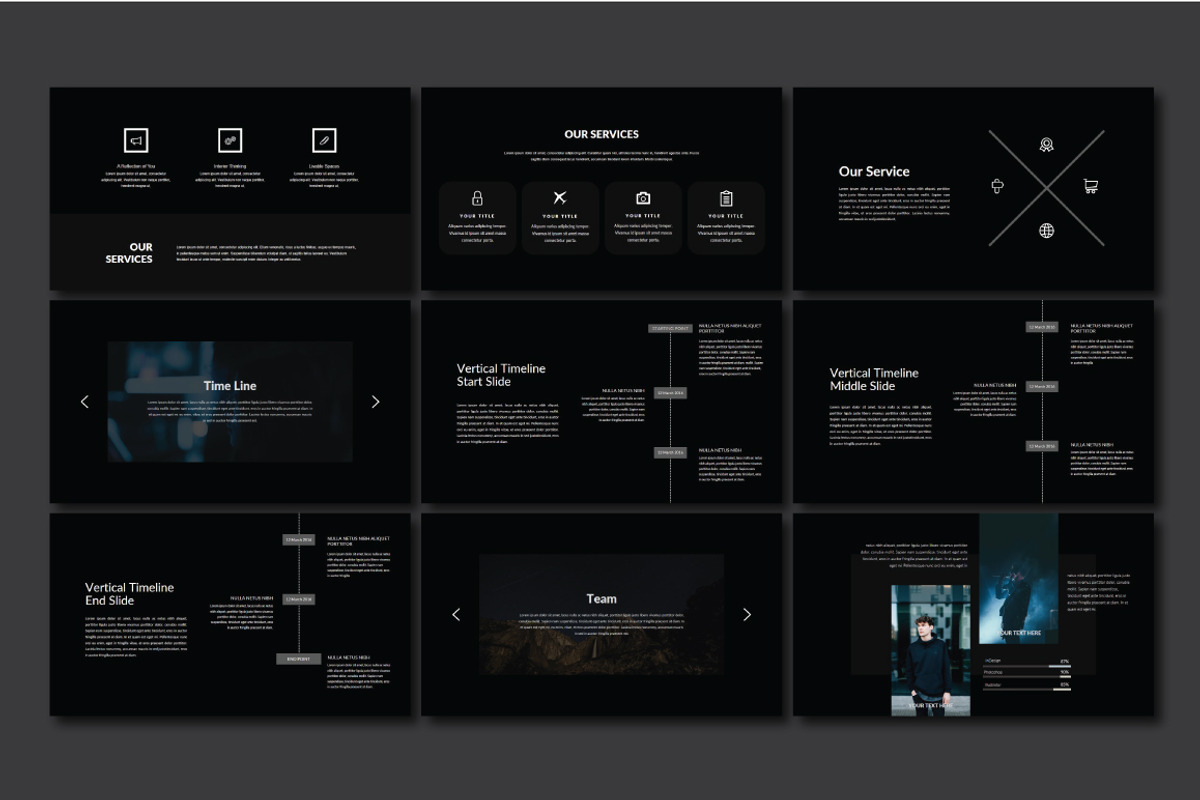Click the shopping cart icon in Our Service slide

1091,186
